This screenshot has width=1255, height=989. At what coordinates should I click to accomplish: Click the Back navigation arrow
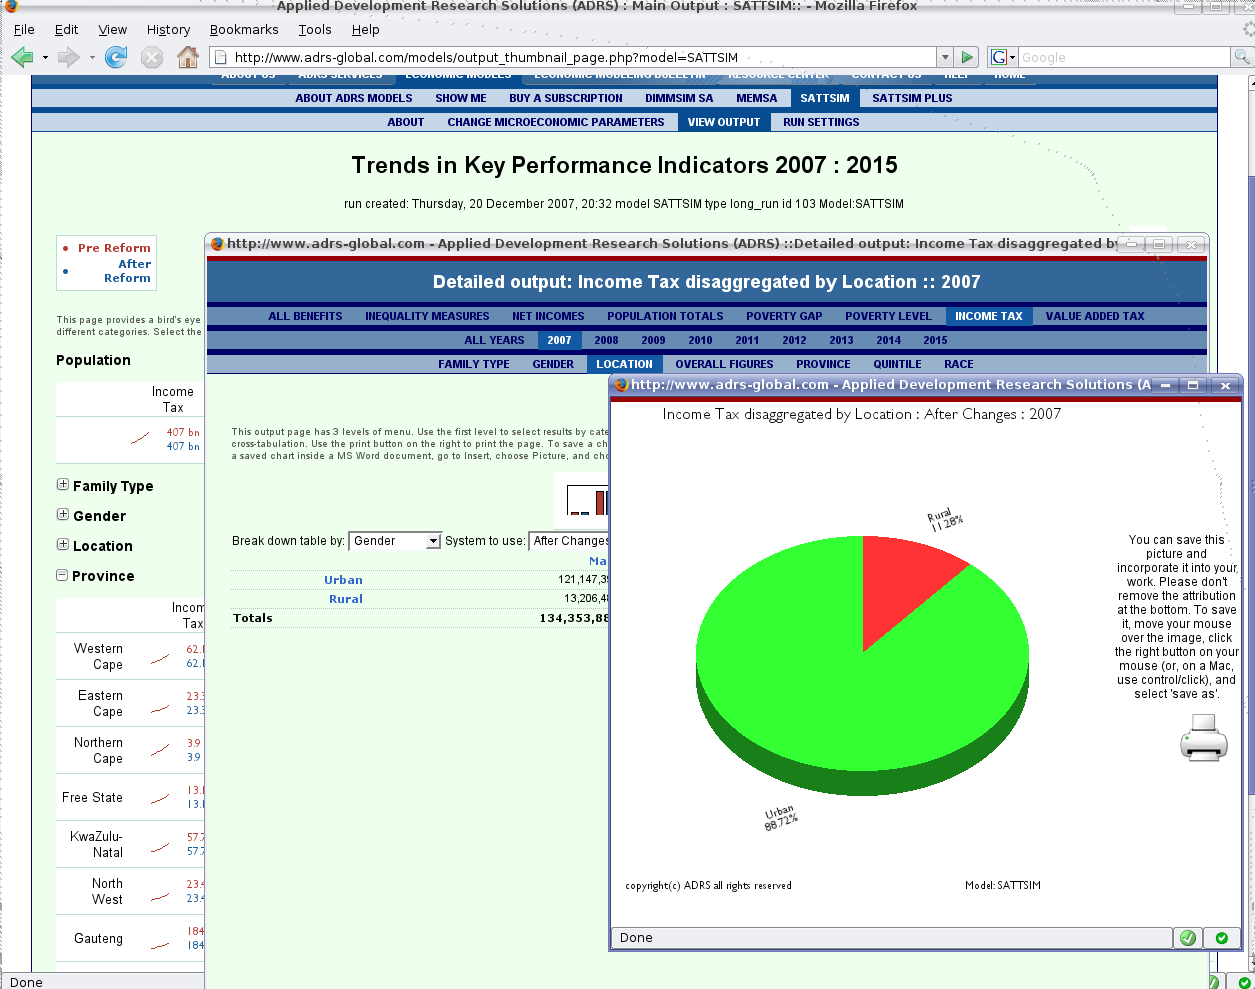click(x=21, y=56)
